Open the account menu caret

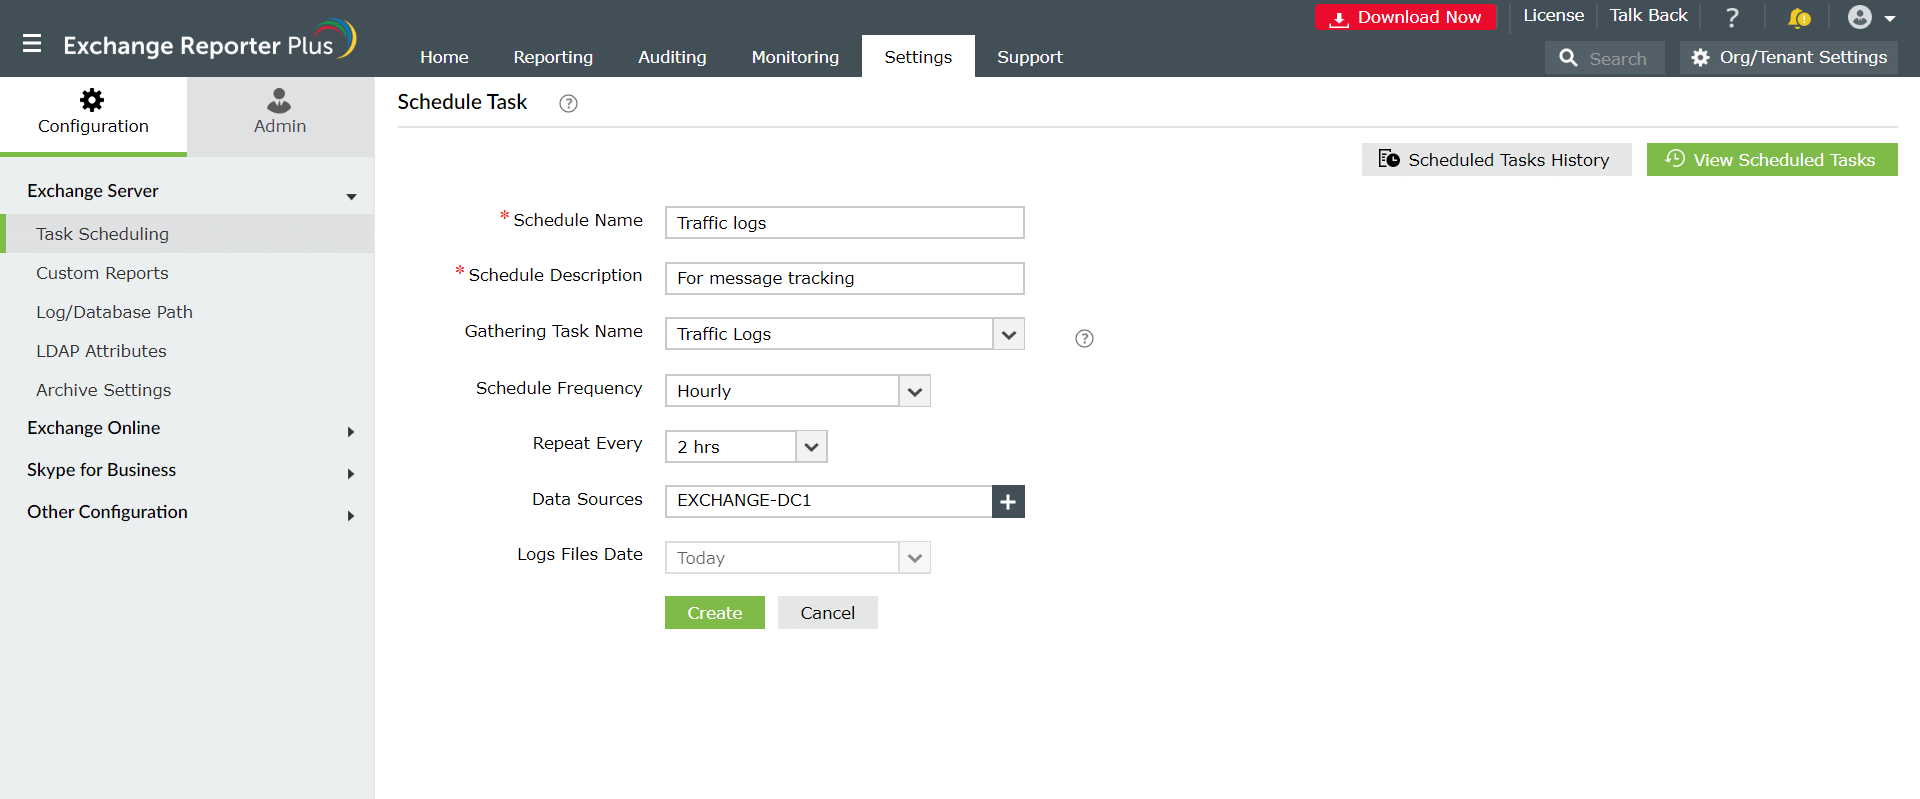[1890, 18]
